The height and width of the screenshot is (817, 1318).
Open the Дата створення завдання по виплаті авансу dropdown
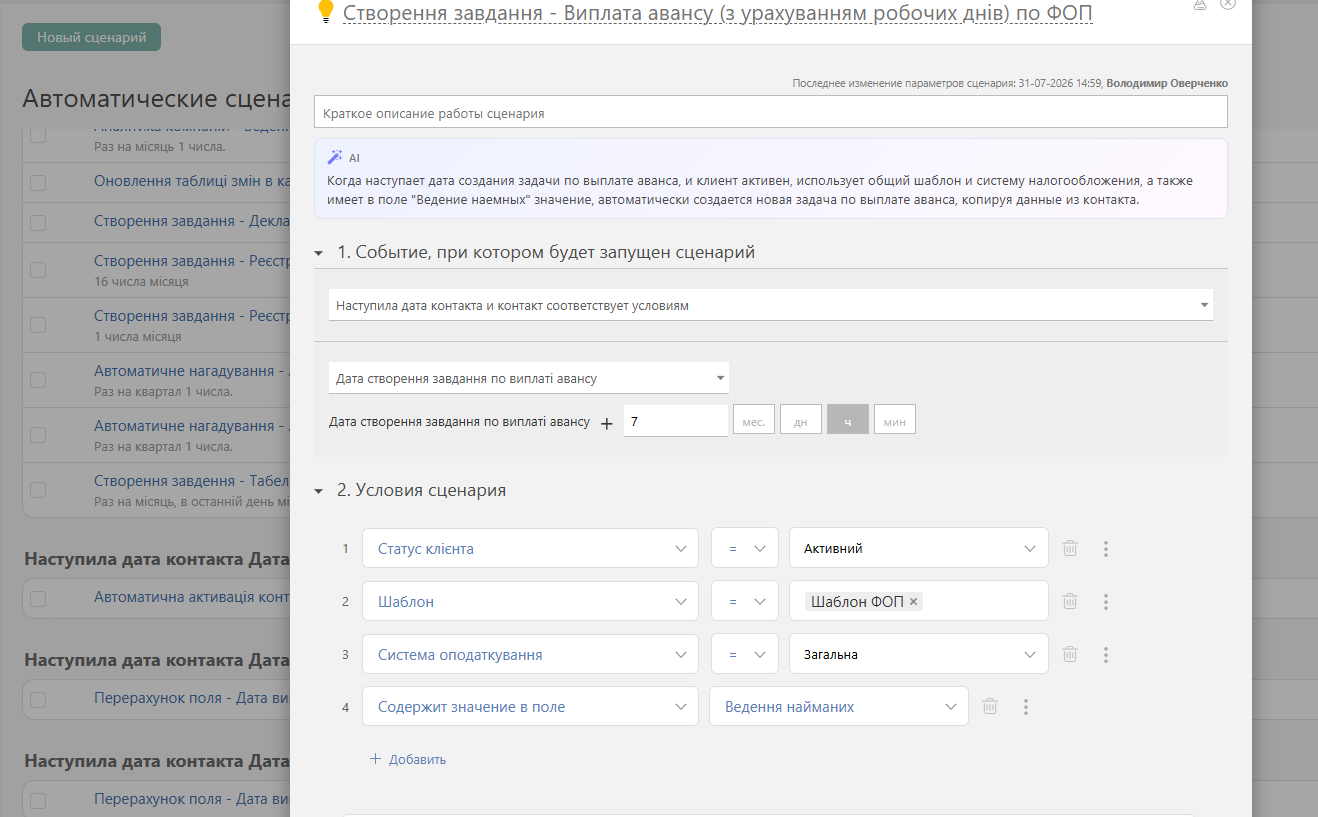point(529,378)
